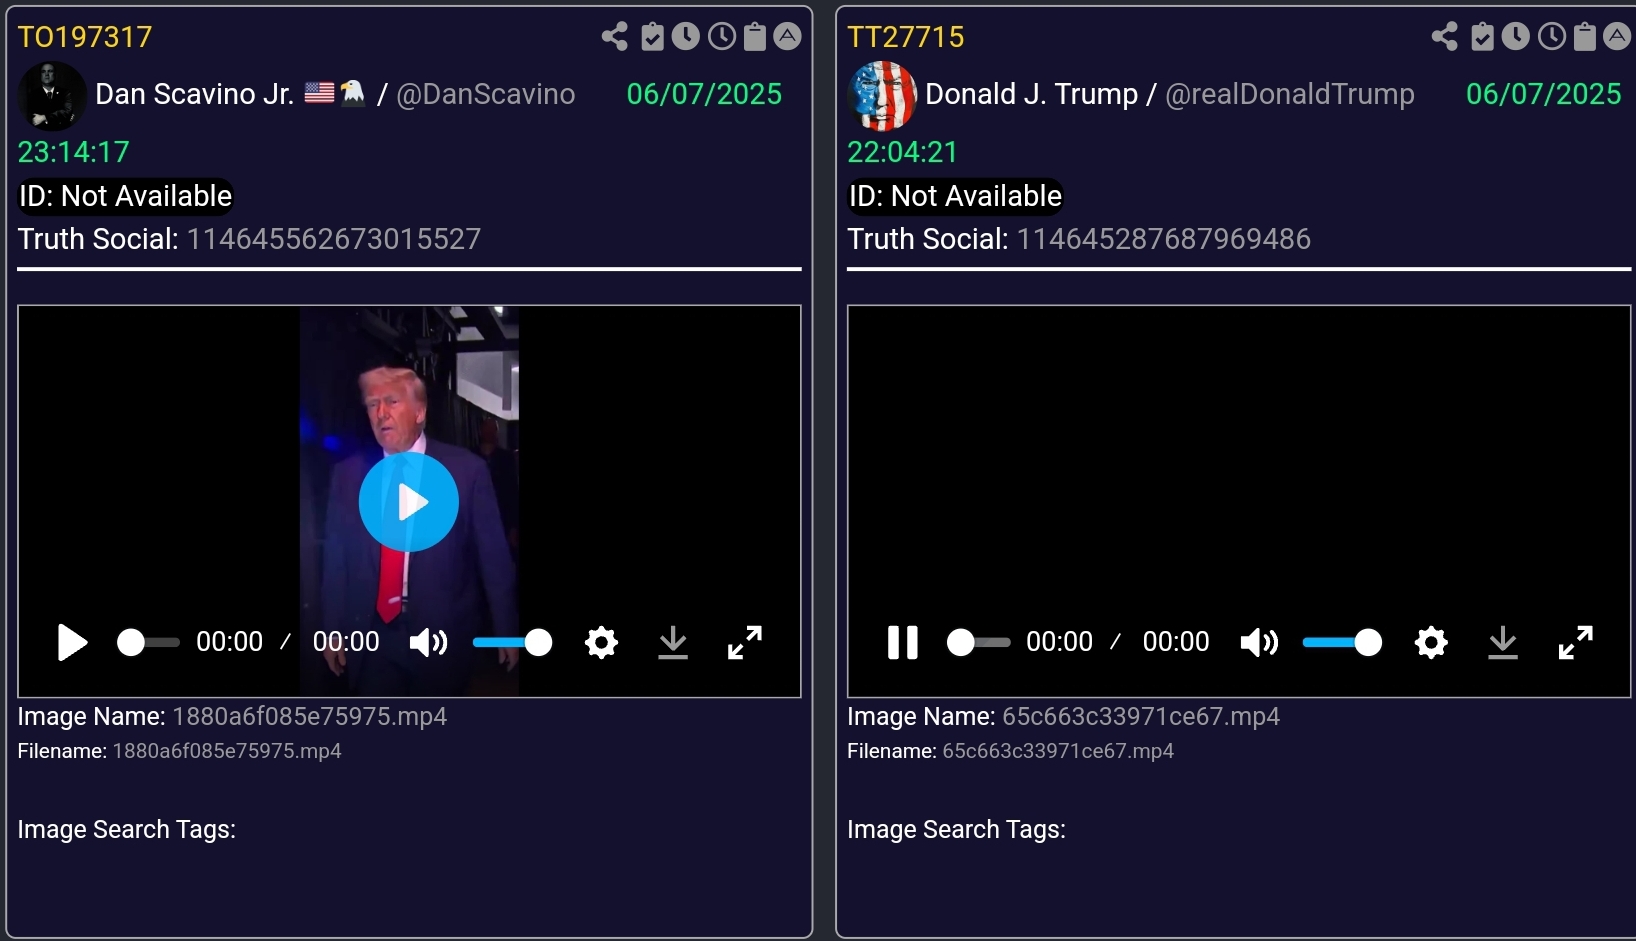Image resolution: width=1636 pixels, height=941 pixels.
Task: Click the 06/07/2025 date on the Trump post
Action: tap(1544, 94)
